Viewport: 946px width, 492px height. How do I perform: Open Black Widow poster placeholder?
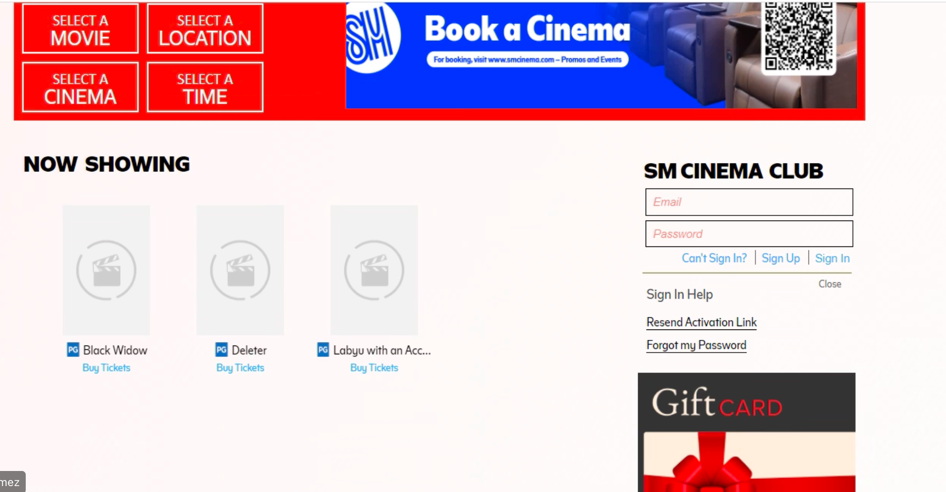[106, 270]
